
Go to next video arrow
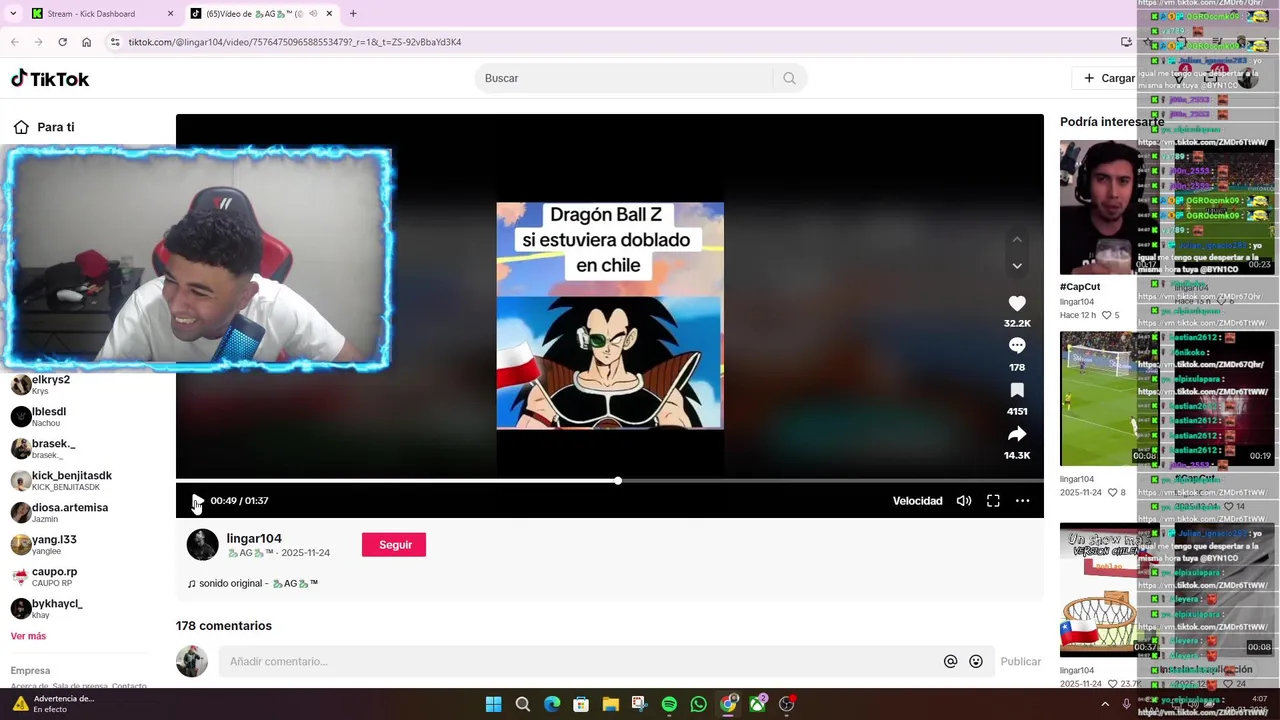click(1017, 266)
